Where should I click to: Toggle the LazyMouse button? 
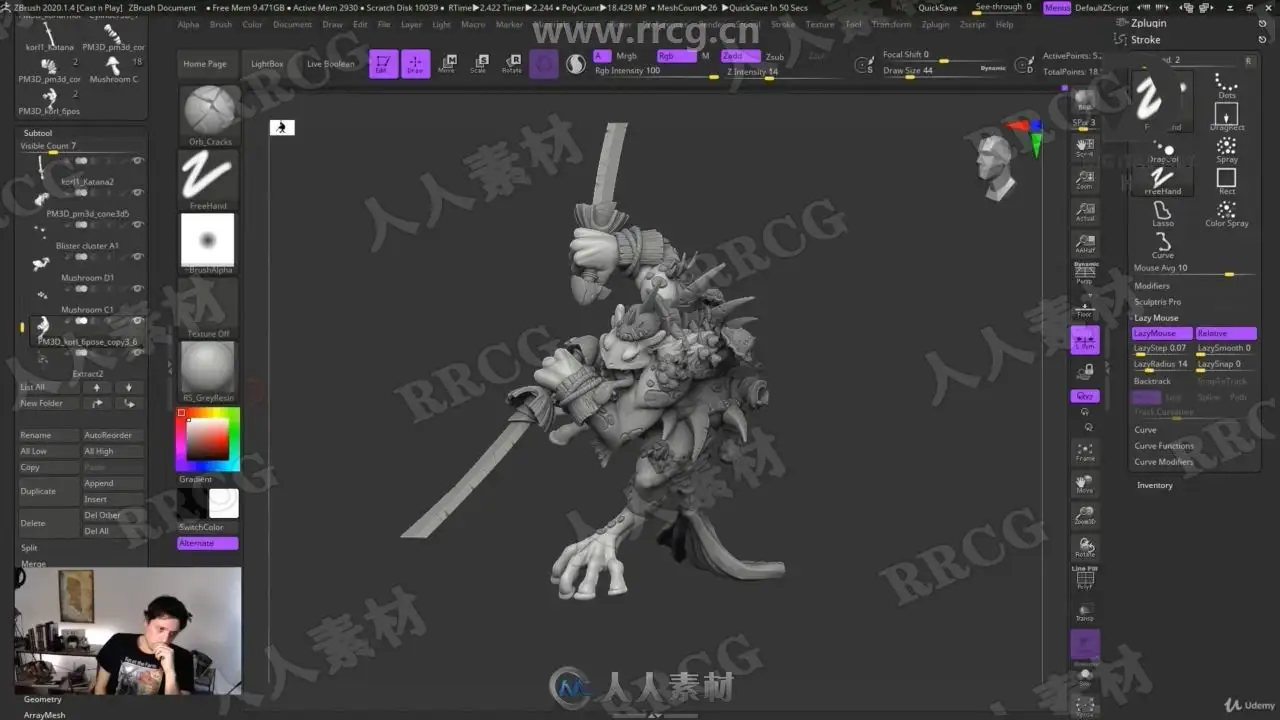1162,333
